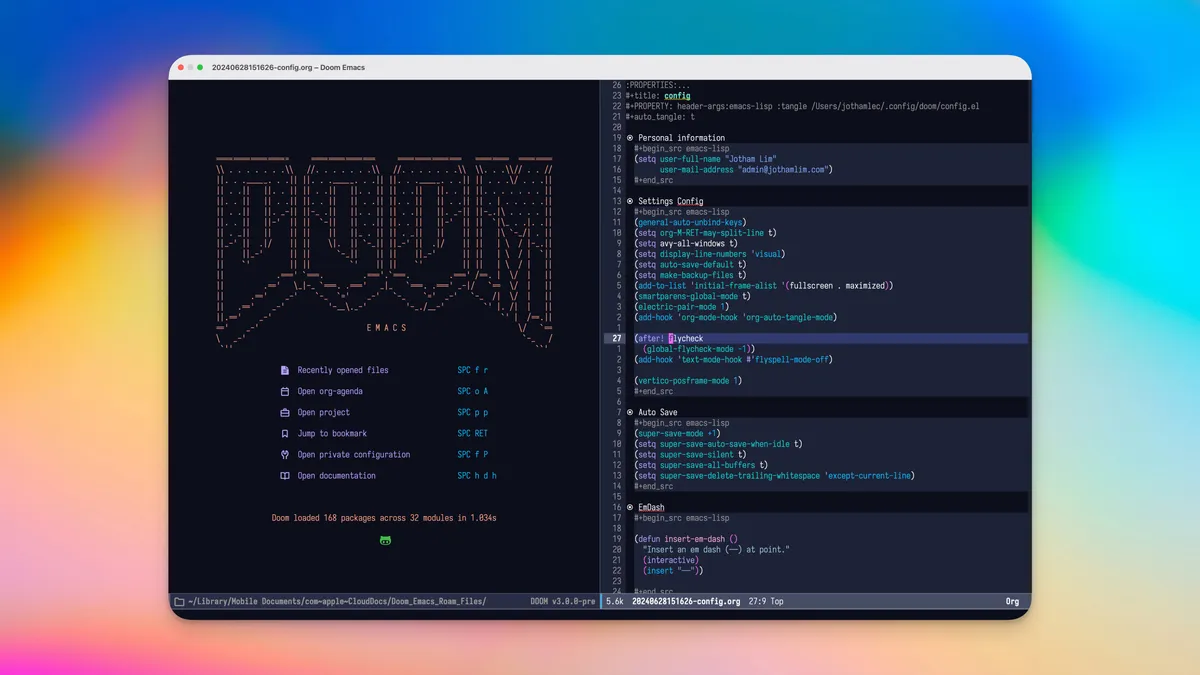Click the git icon beside Open private configuration

tap(286, 454)
